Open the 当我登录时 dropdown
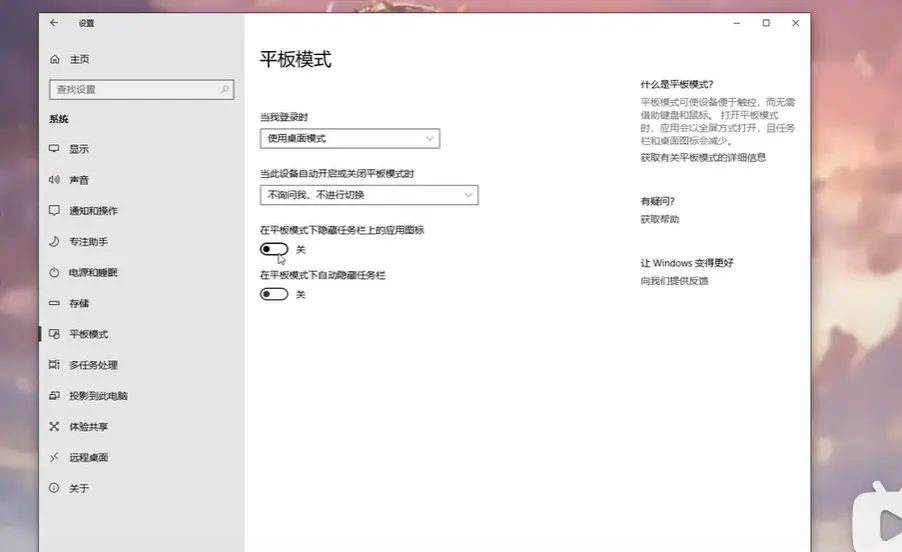 coord(350,139)
